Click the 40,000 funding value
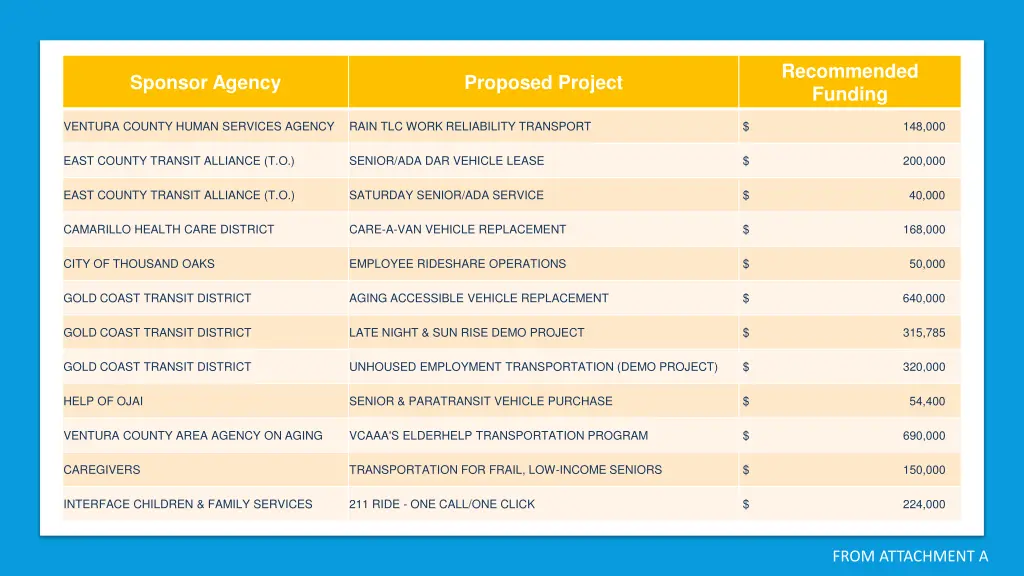The width and height of the screenshot is (1024, 576). tap(927, 195)
